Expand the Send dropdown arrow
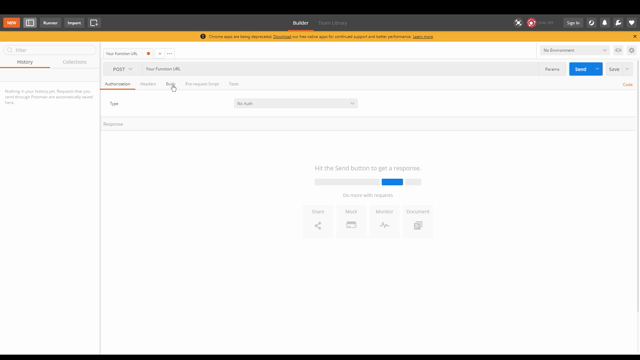This screenshot has width=640, height=360. (597, 69)
